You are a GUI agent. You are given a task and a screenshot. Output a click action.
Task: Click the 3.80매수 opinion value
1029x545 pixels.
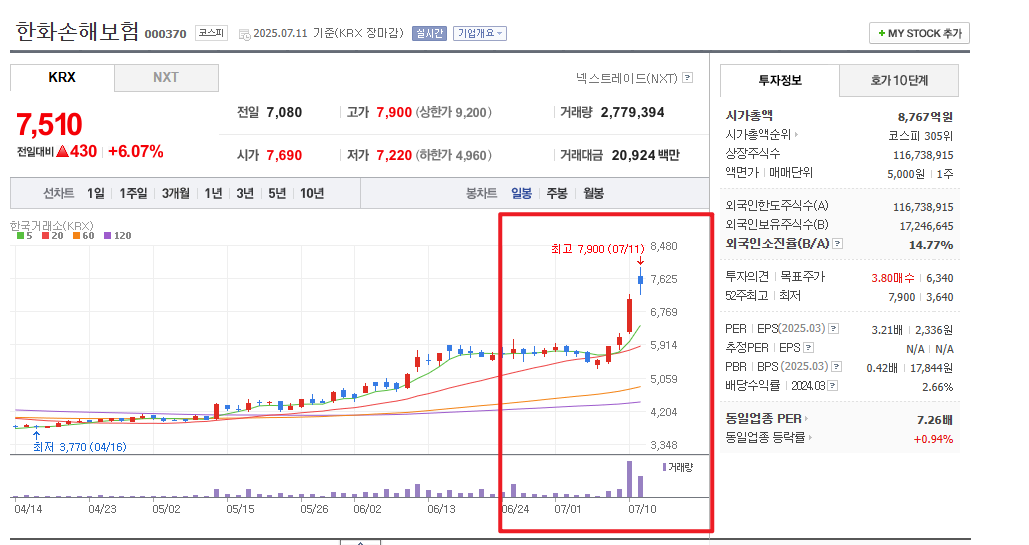(x=892, y=278)
